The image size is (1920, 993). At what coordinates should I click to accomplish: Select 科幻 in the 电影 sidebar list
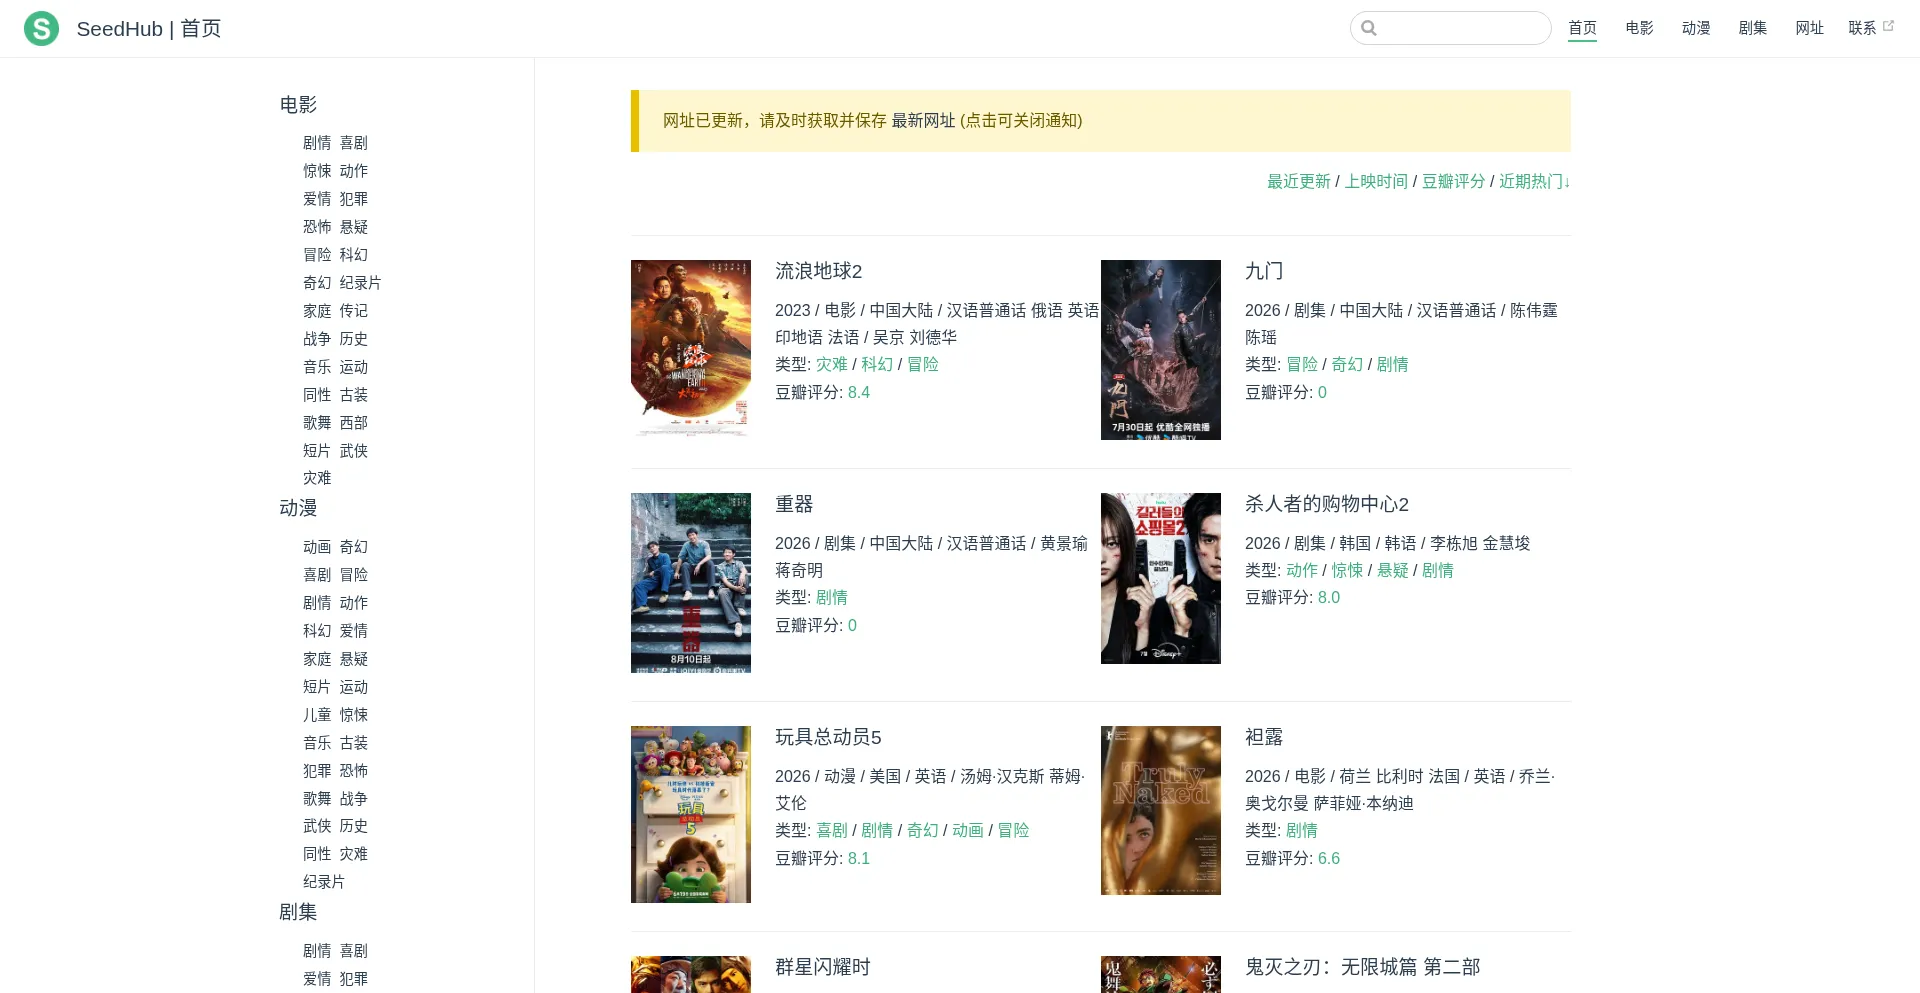click(354, 255)
